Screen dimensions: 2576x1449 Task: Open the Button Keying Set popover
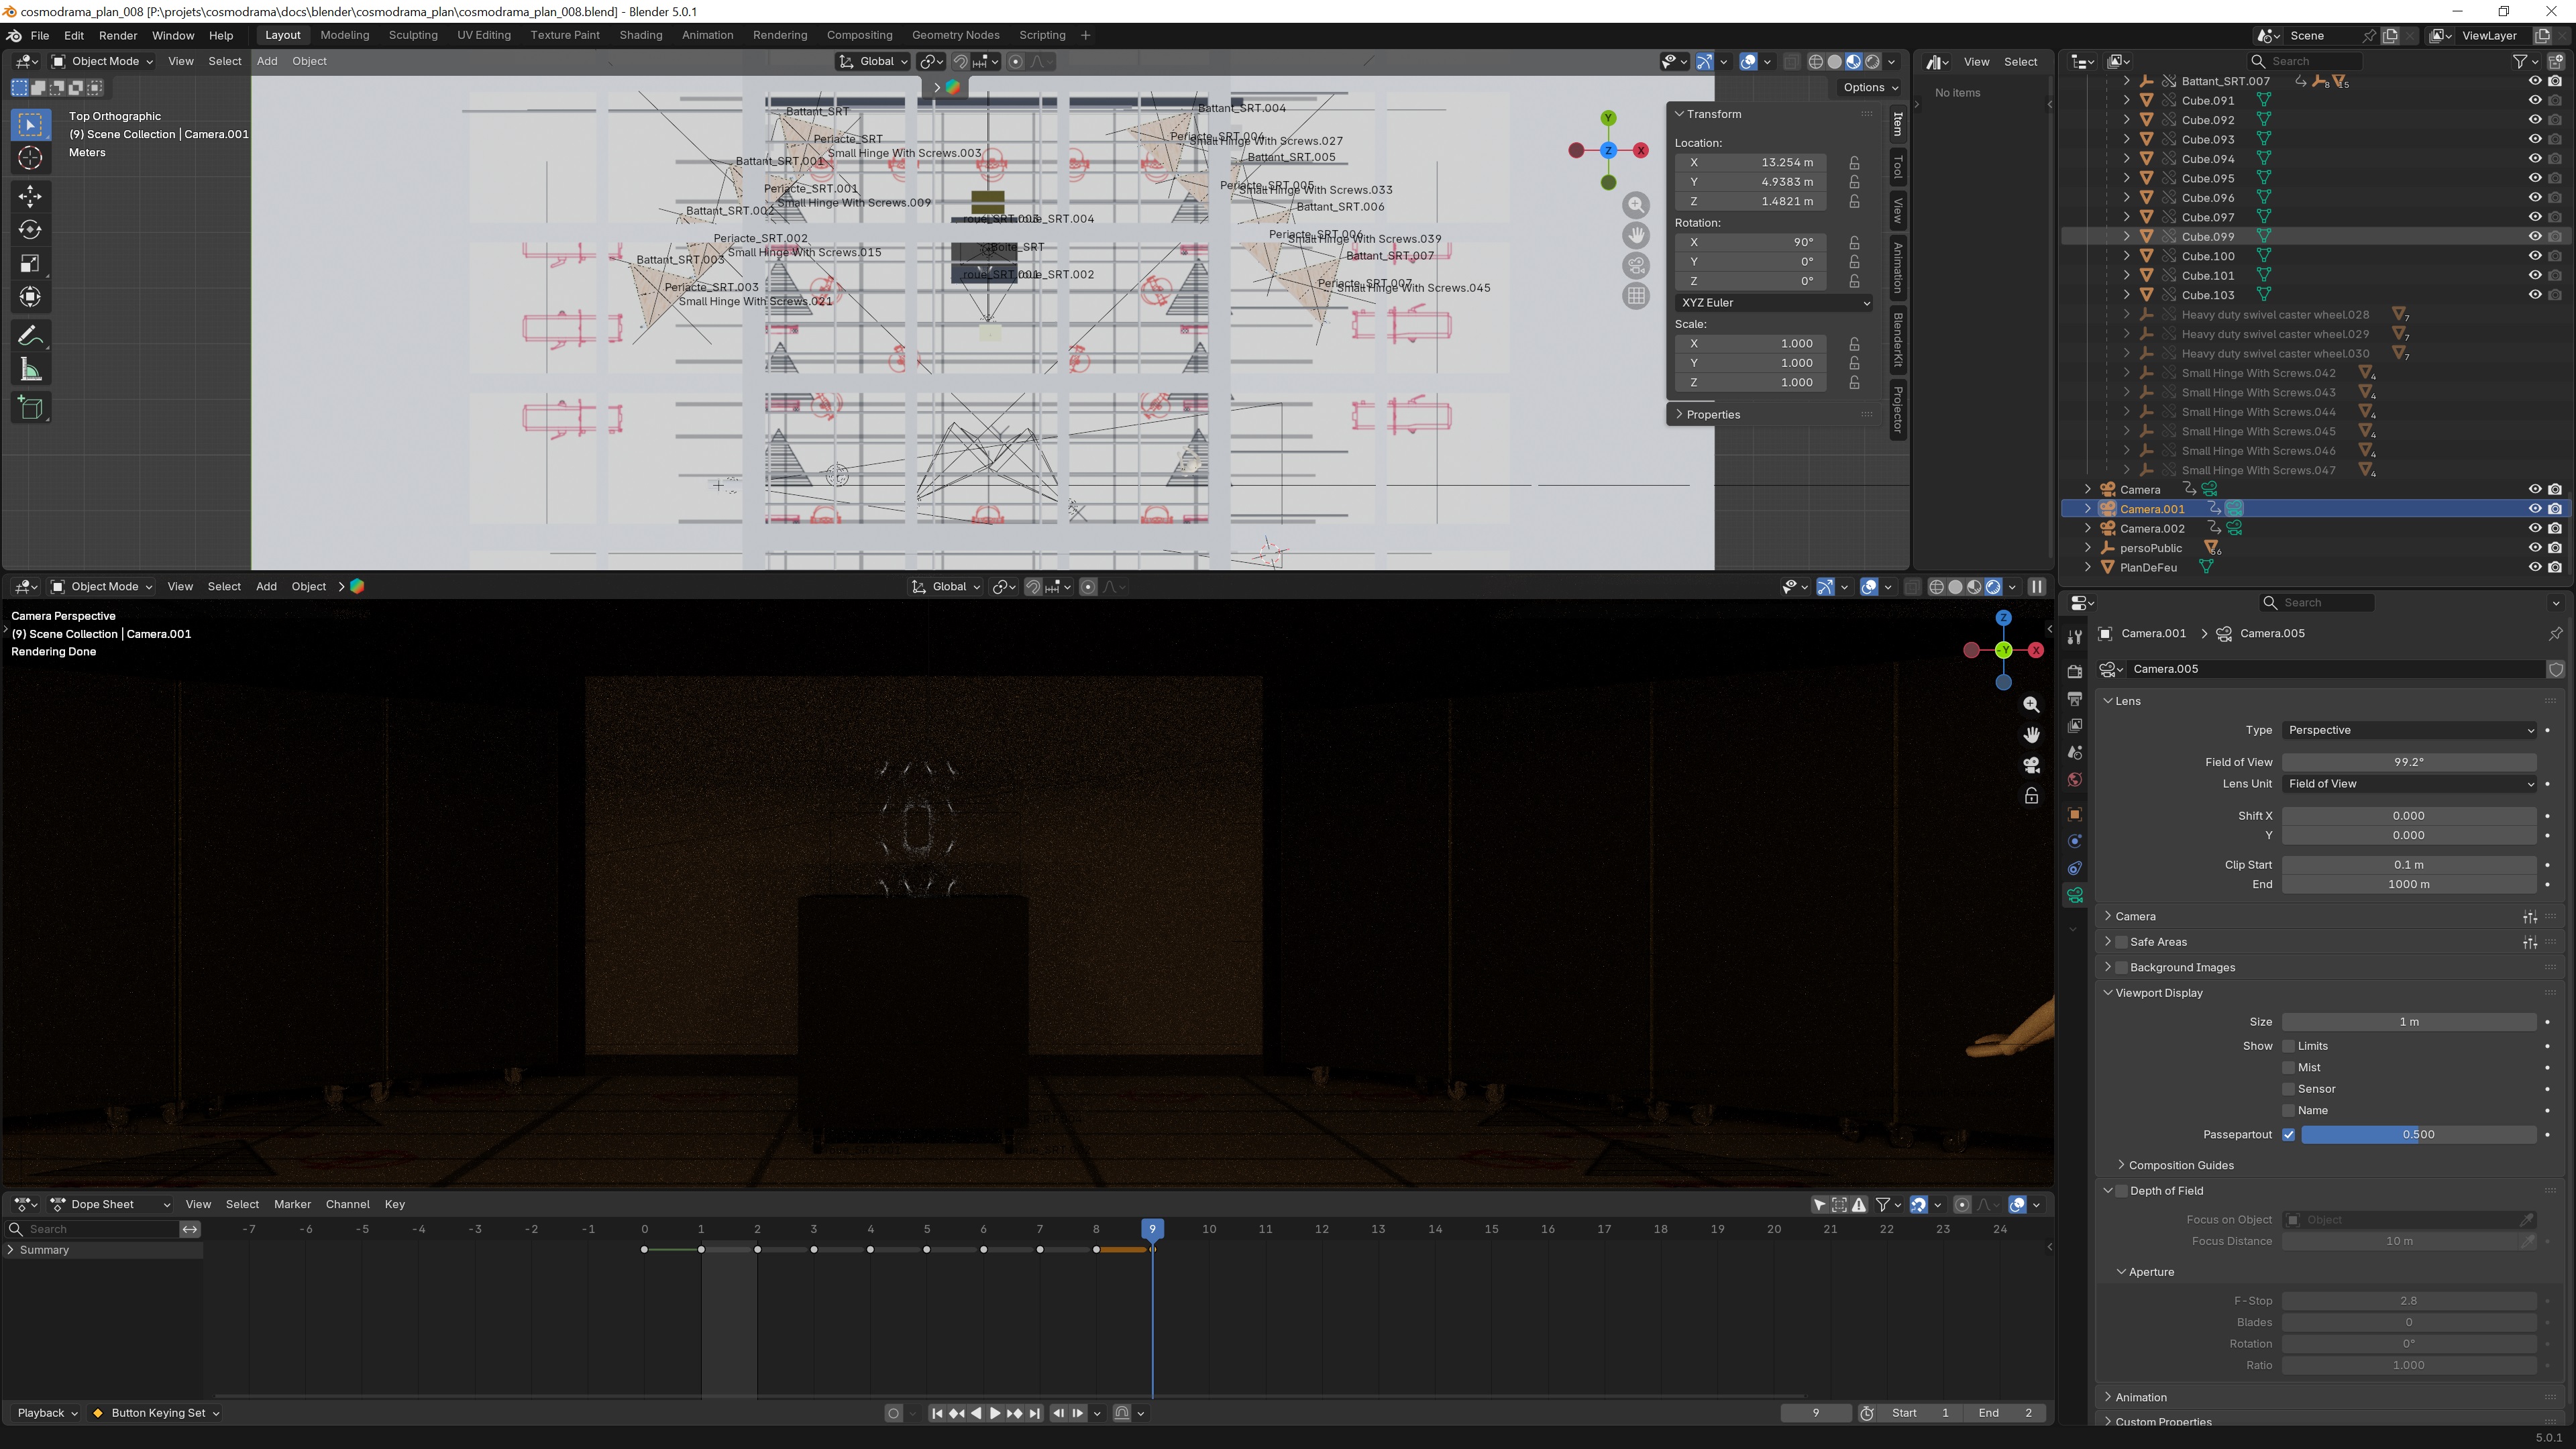coord(158,1413)
